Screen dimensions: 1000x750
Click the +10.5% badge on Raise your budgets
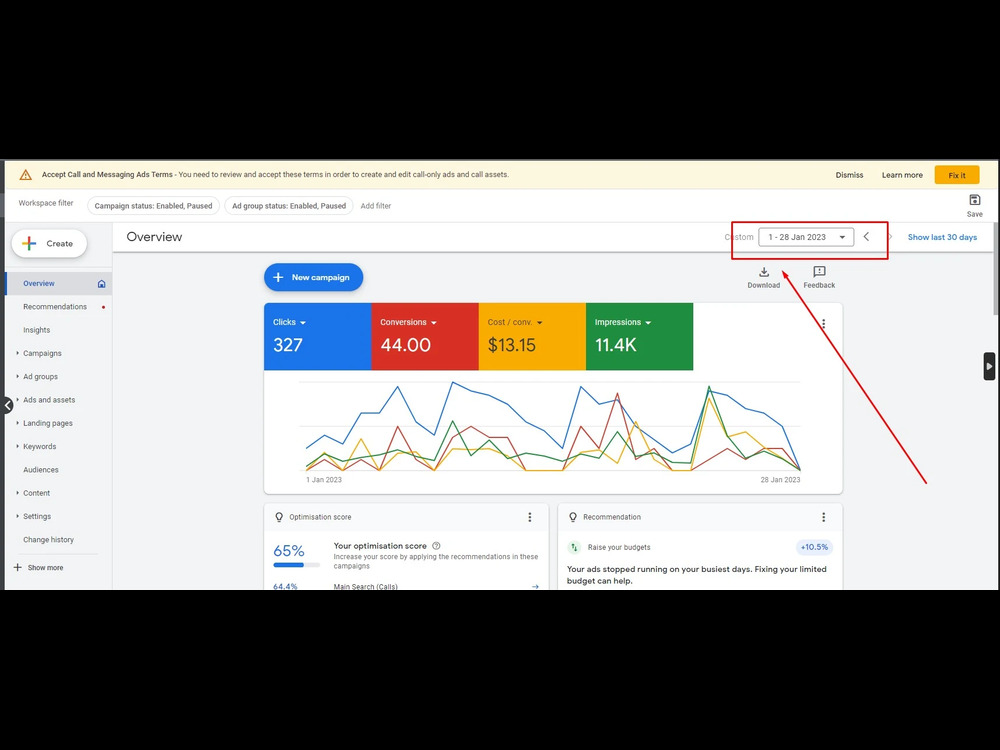pos(814,547)
